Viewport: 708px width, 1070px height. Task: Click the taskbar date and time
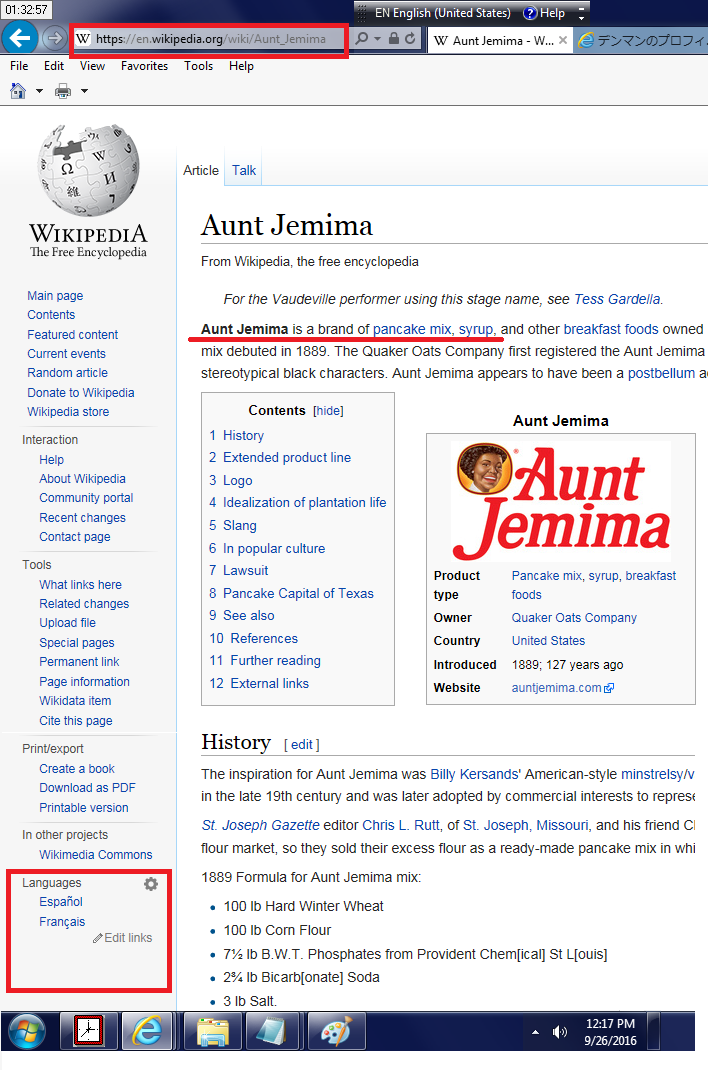(610, 1032)
